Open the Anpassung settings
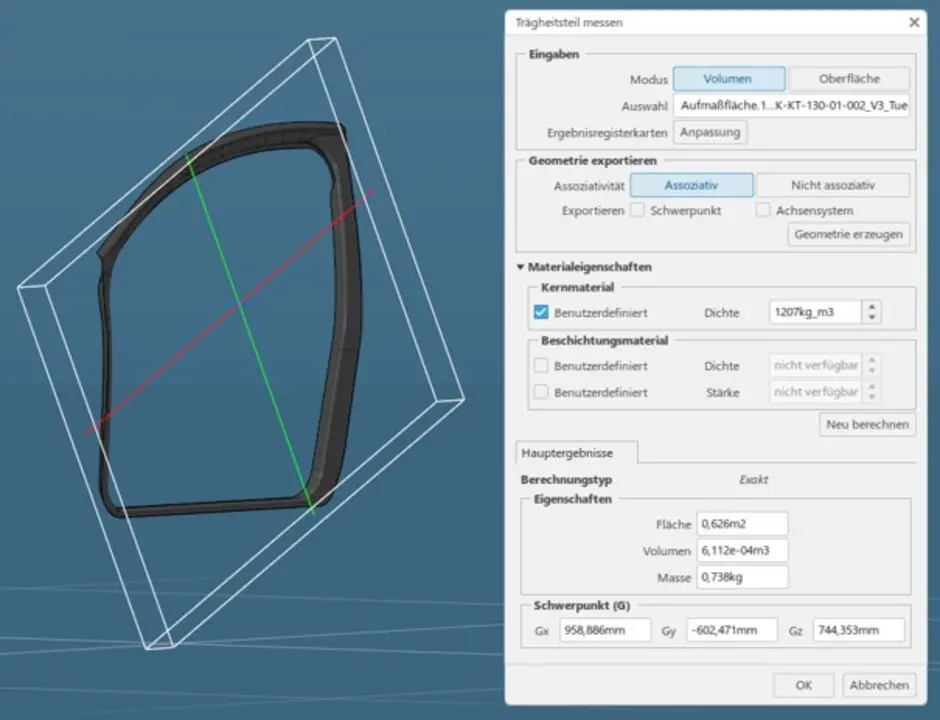The height and width of the screenshot is (720, 940). (x=711, y=132)
